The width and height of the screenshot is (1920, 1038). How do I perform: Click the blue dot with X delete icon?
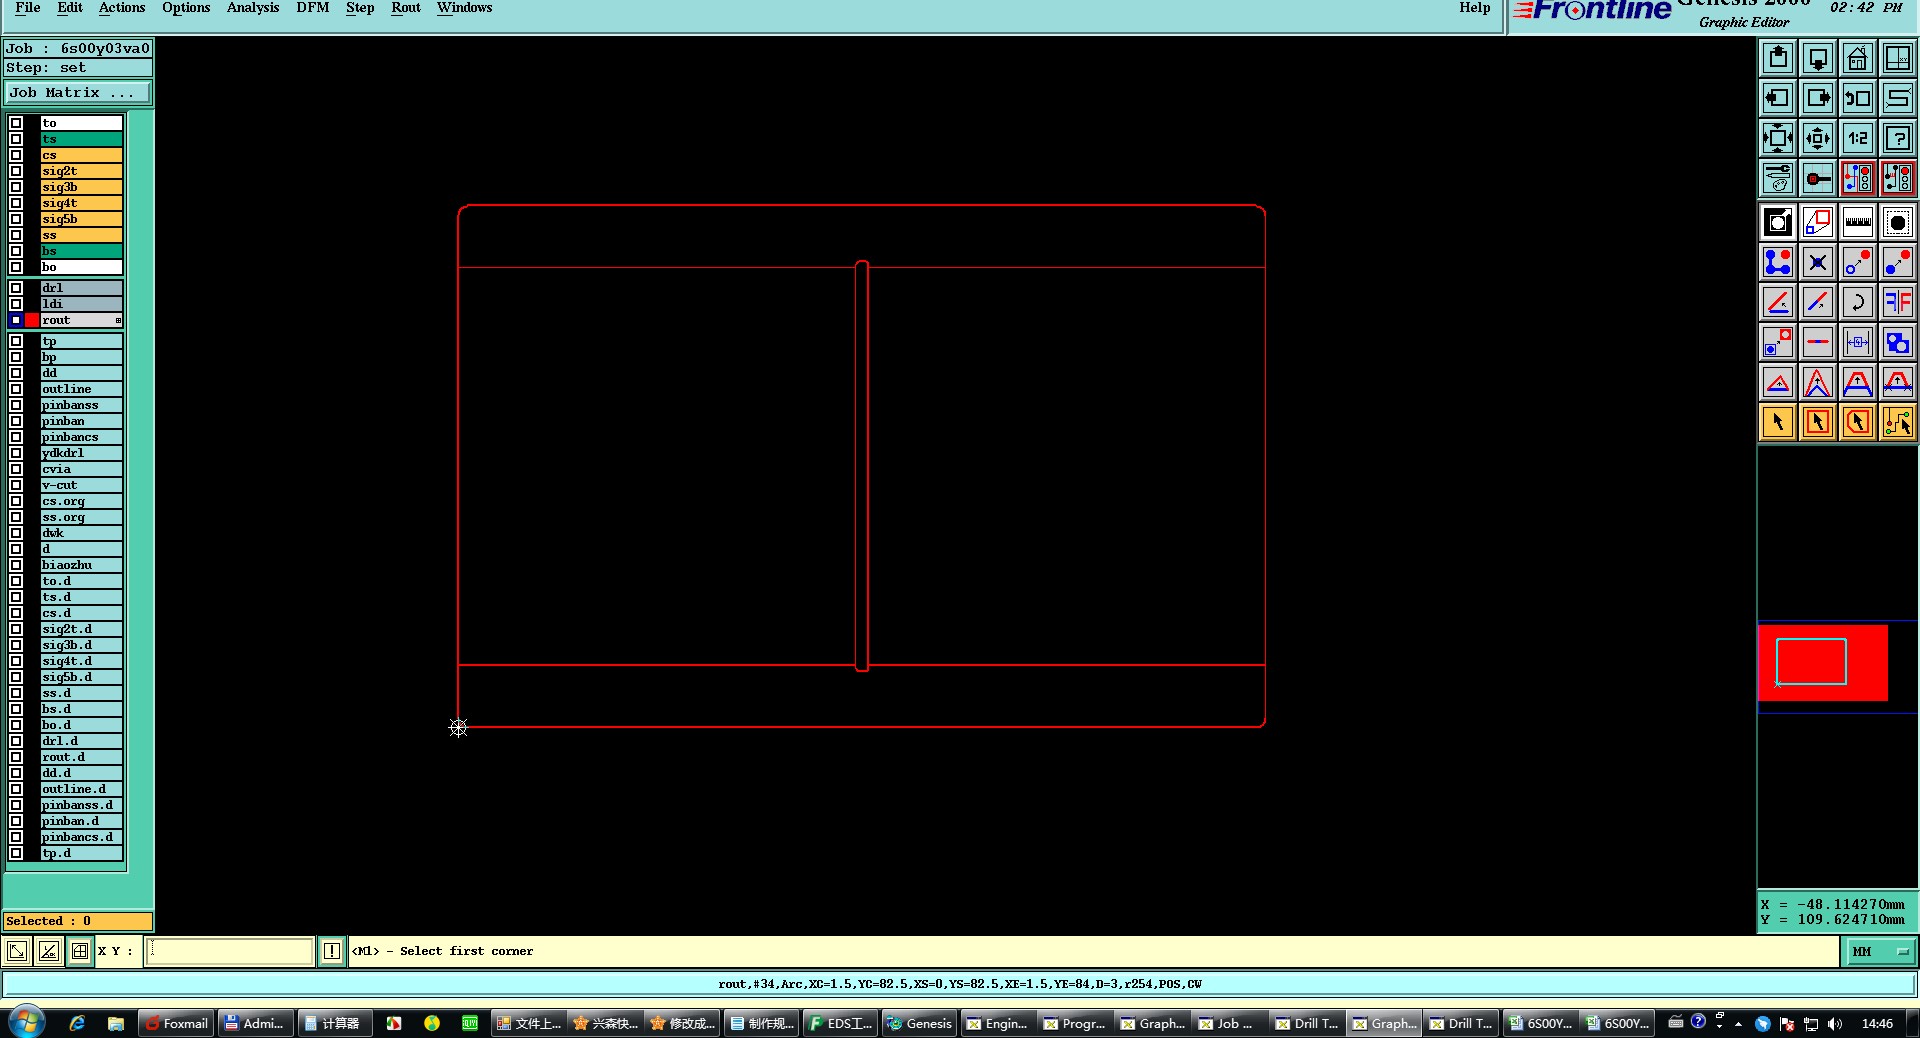point(1818,262)
